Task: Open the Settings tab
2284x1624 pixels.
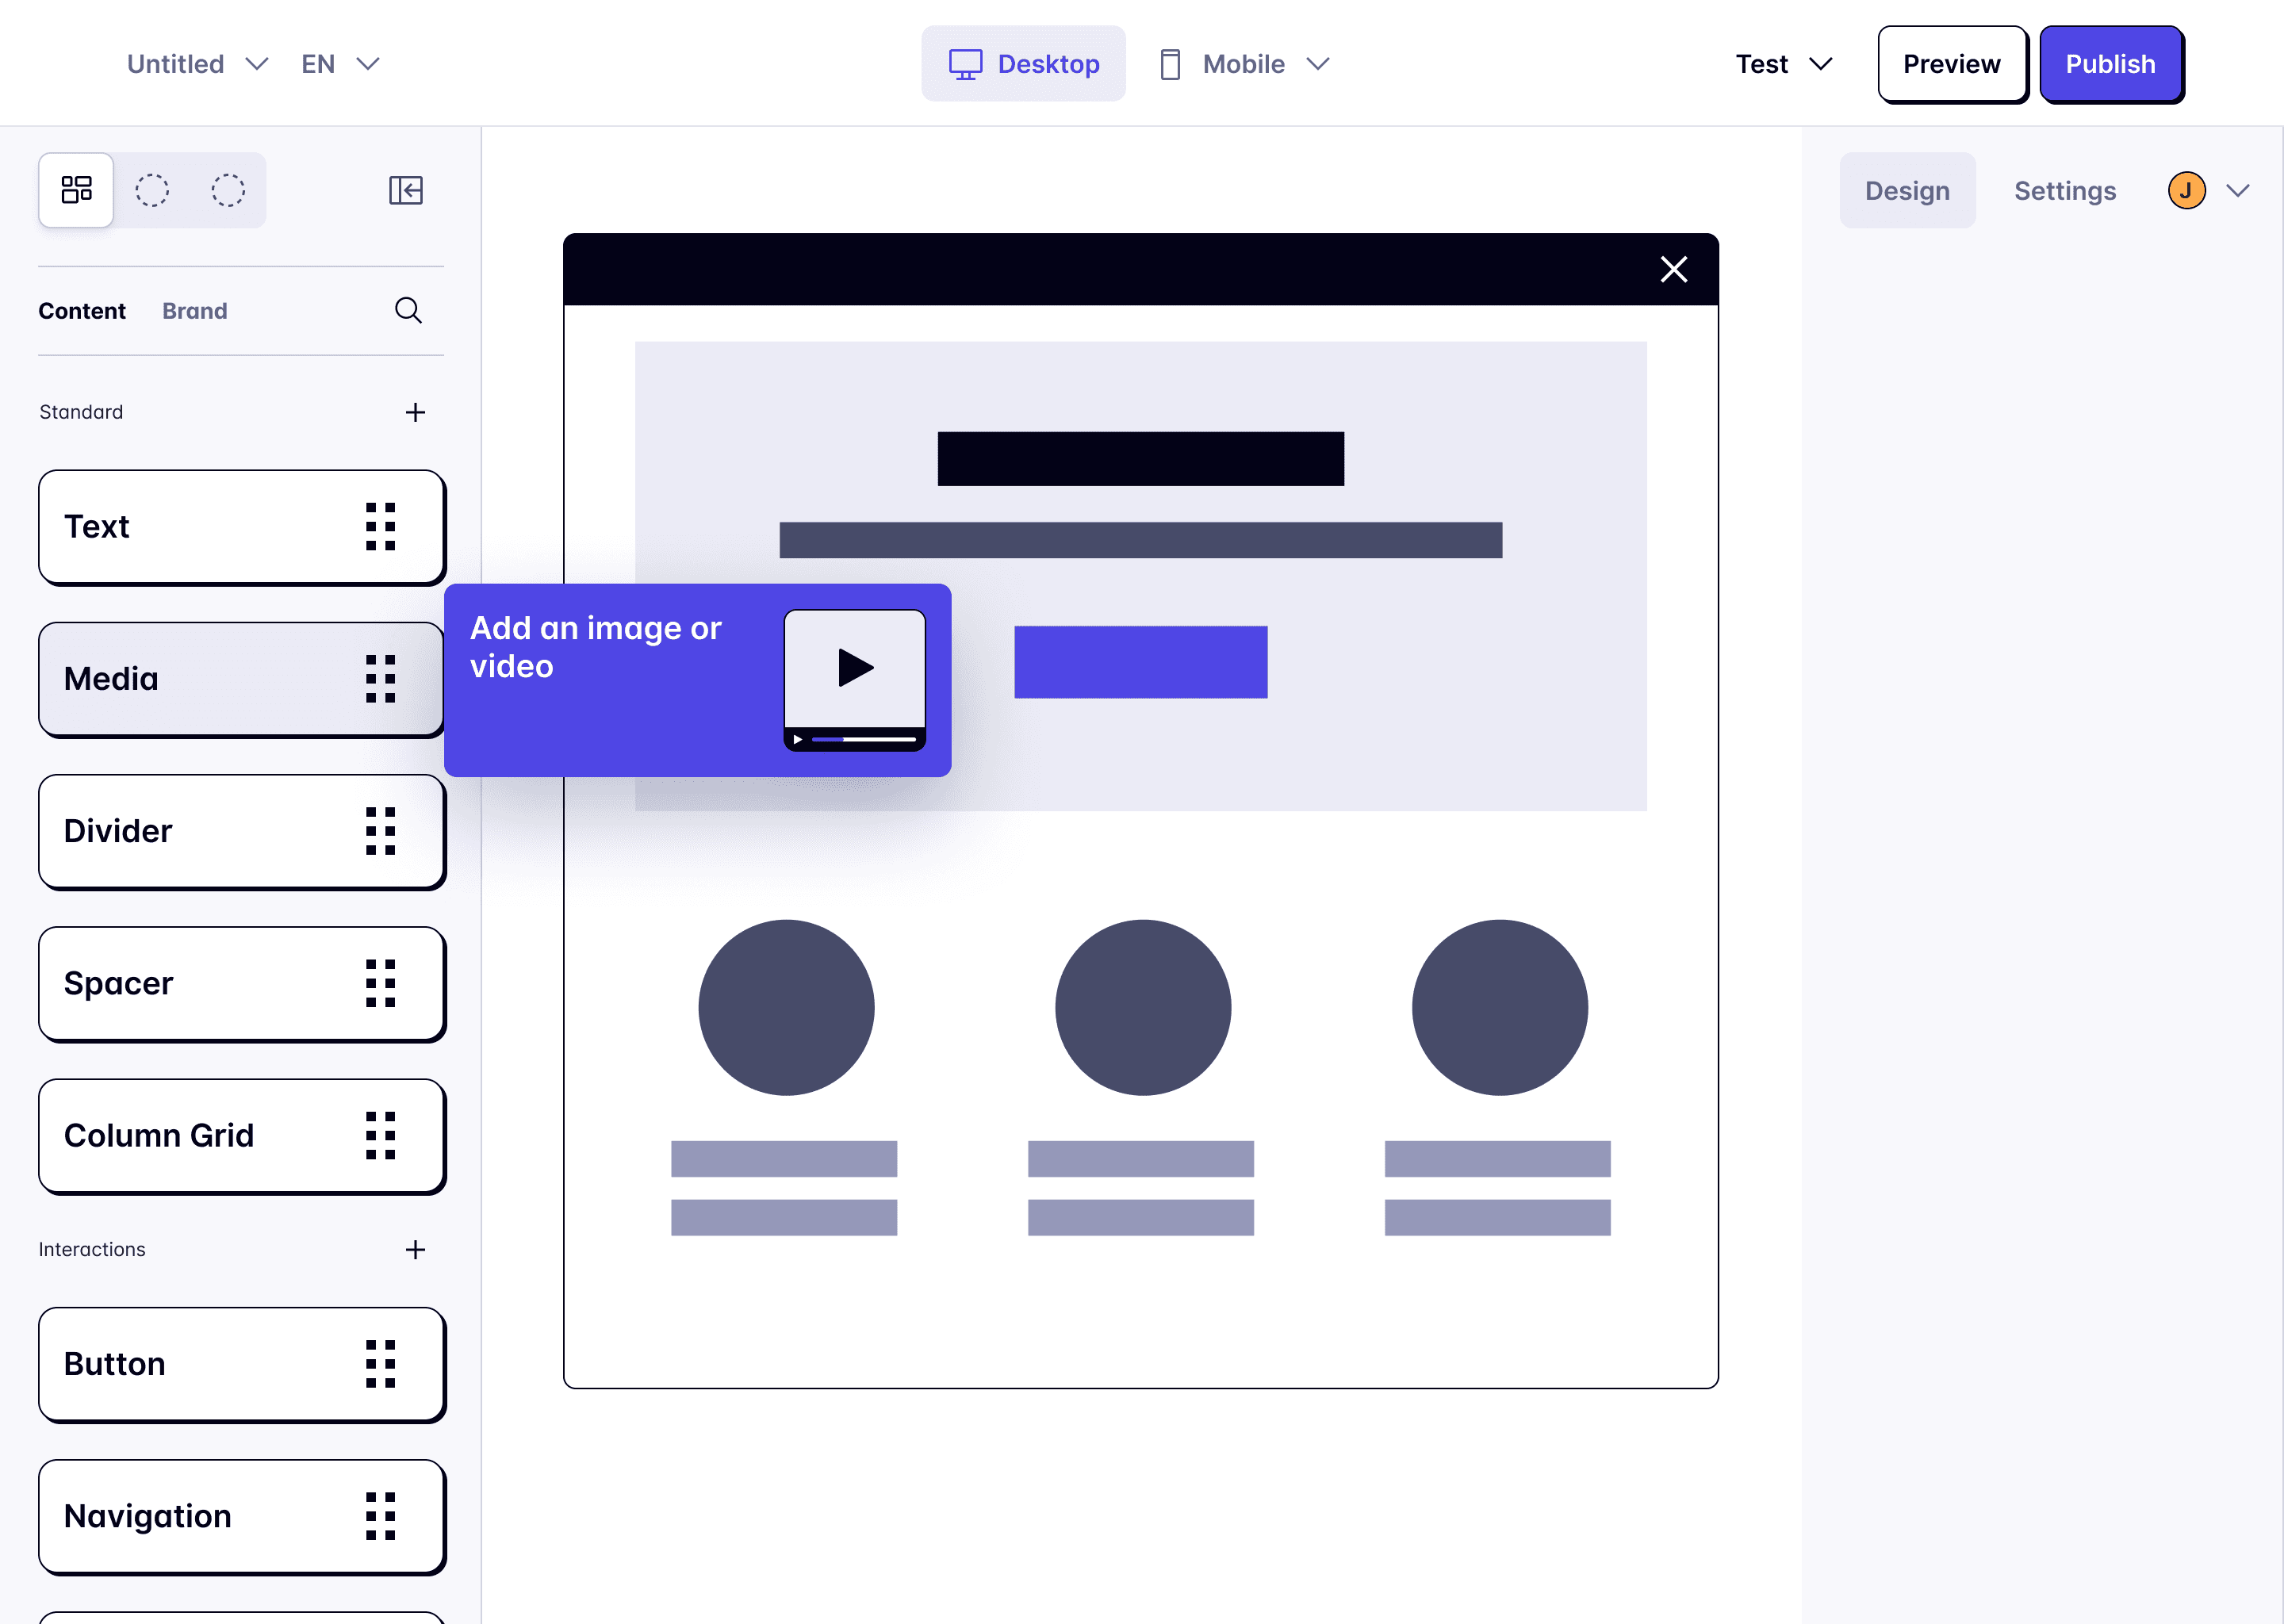Action: (2064, 190)
